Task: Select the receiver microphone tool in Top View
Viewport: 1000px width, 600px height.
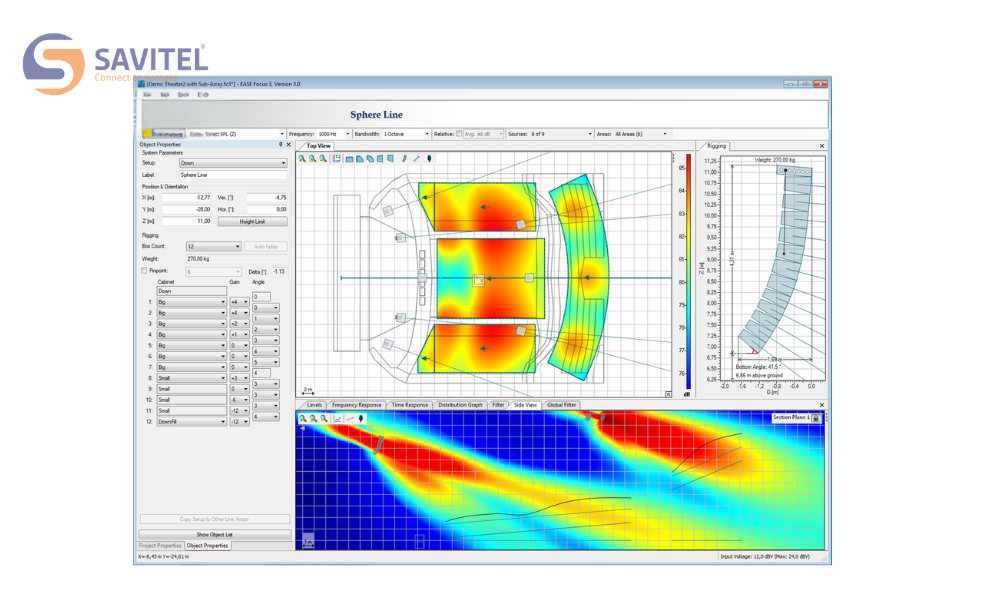Action: pos(429,159)
